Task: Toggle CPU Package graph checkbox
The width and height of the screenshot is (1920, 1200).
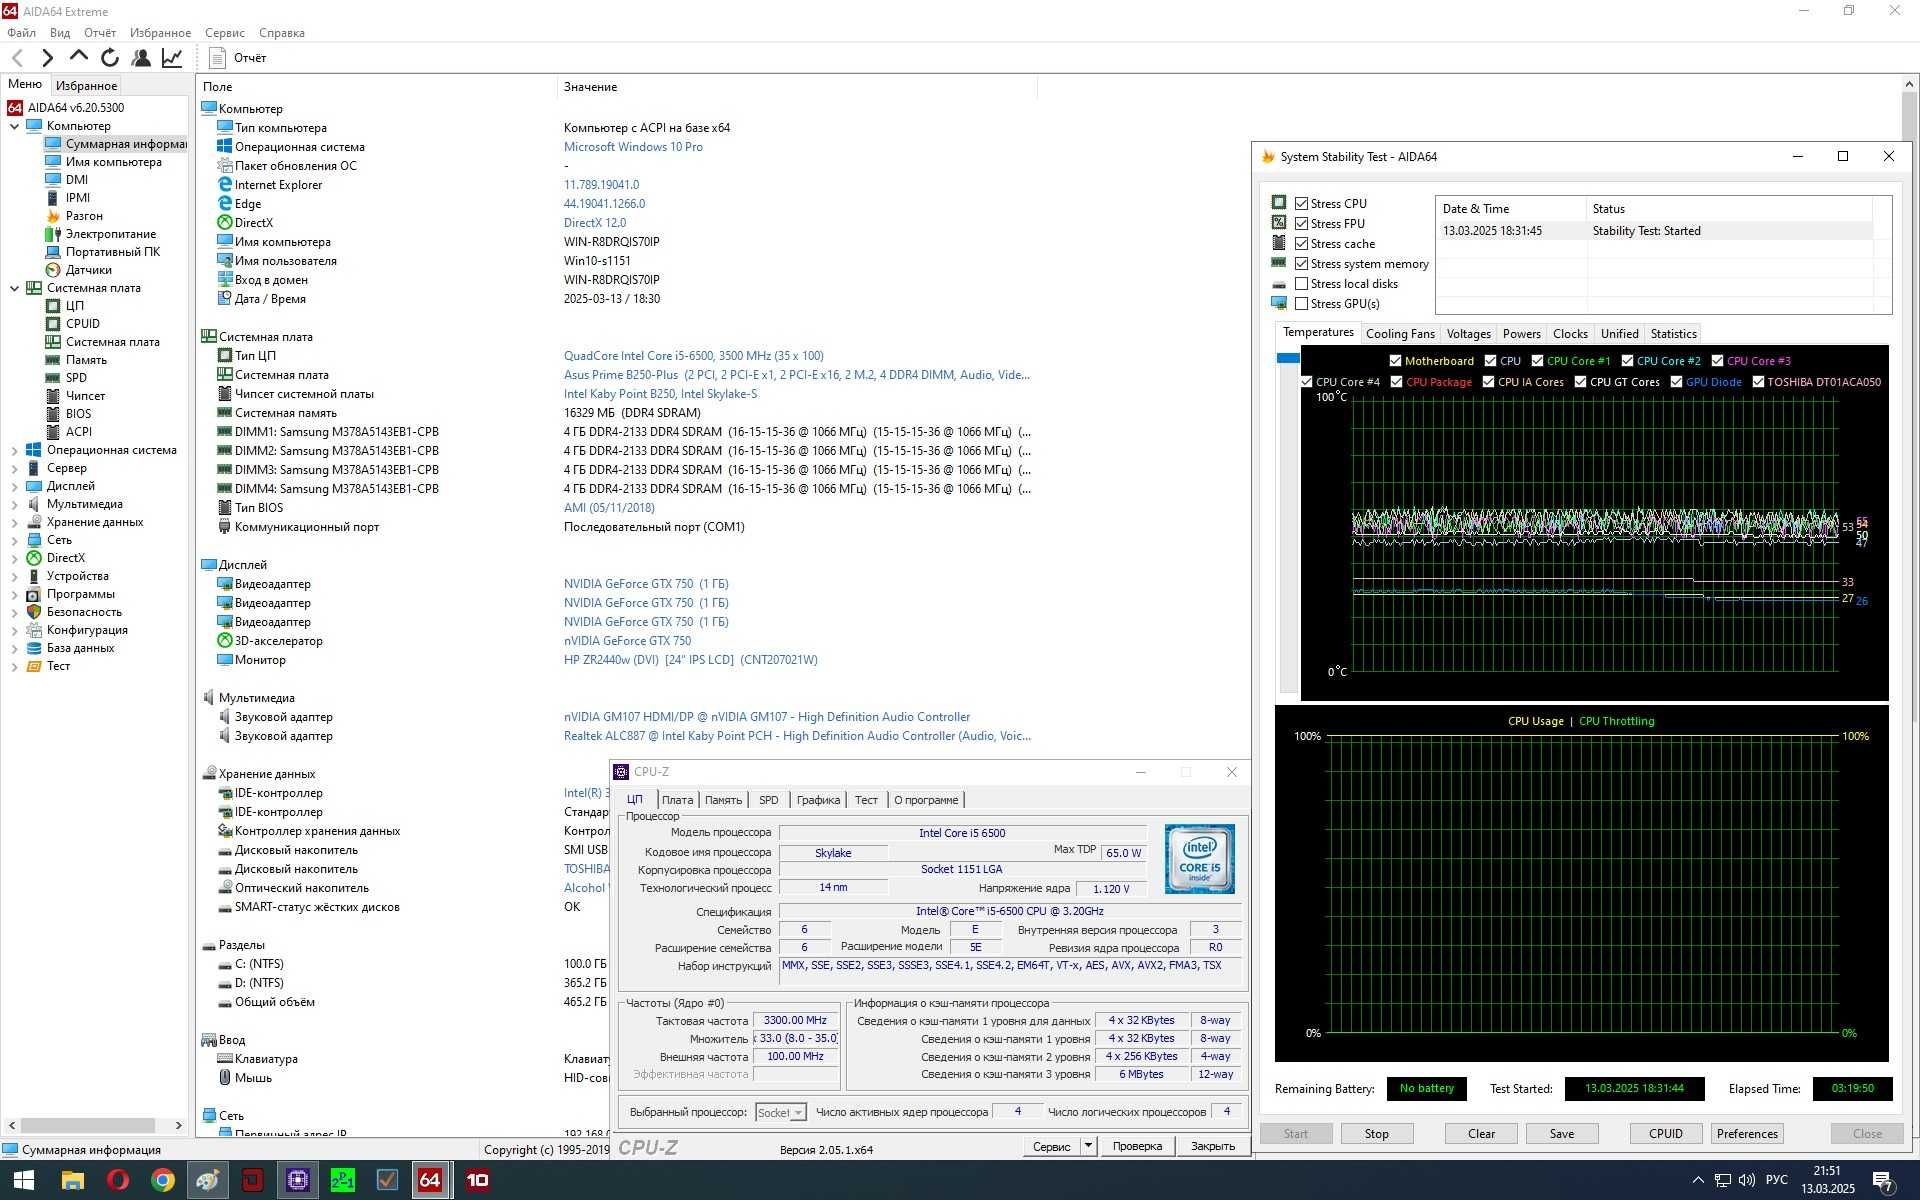Action: pos(1396,382)
